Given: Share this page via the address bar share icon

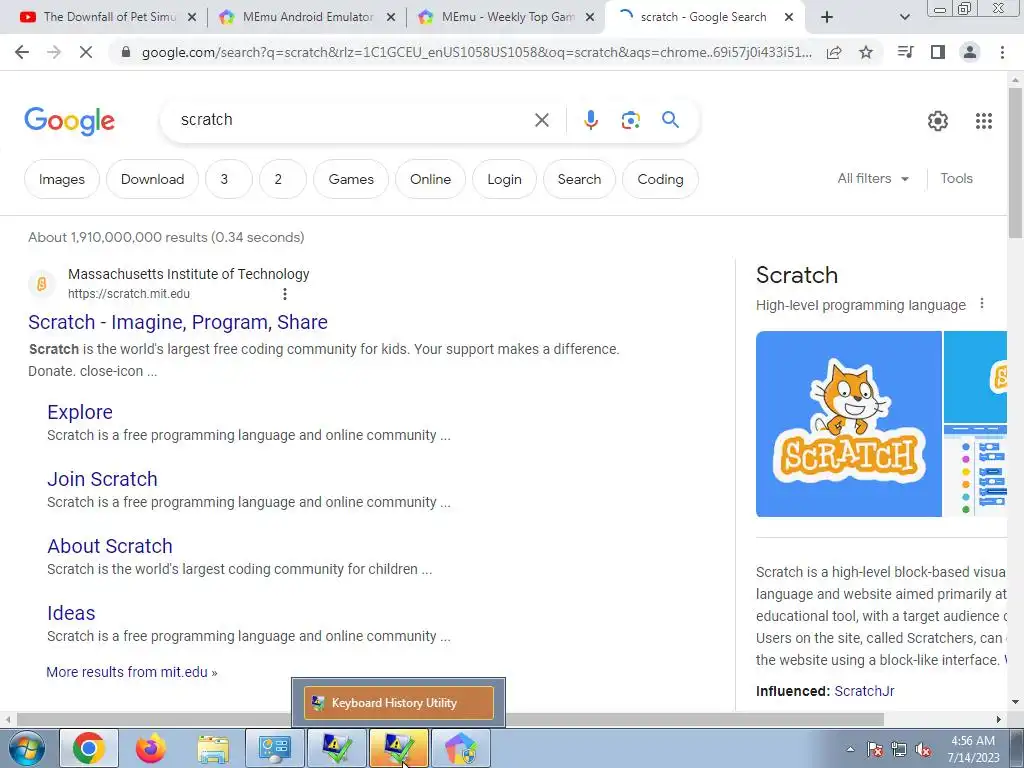Looking at the screenshot, I should tap(834, 52).
